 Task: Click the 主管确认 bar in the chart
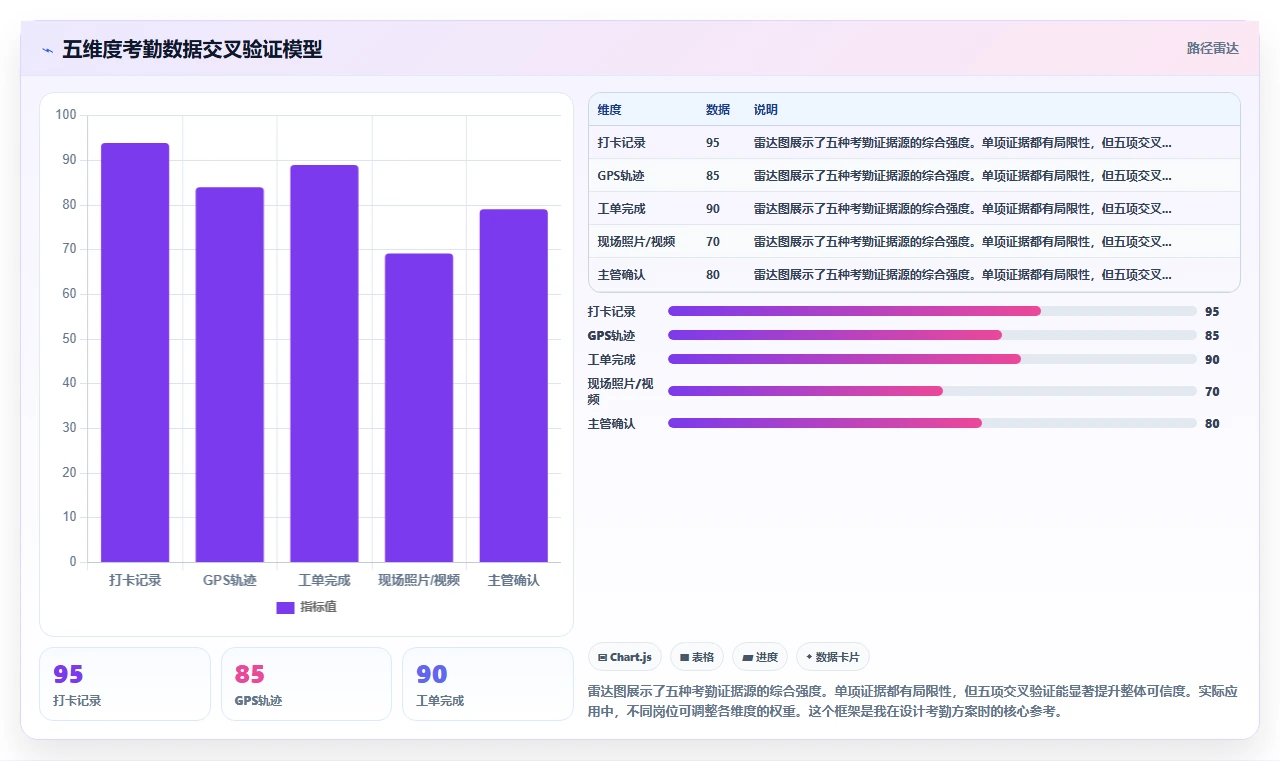pyautogui.click(x=513, y=385)
